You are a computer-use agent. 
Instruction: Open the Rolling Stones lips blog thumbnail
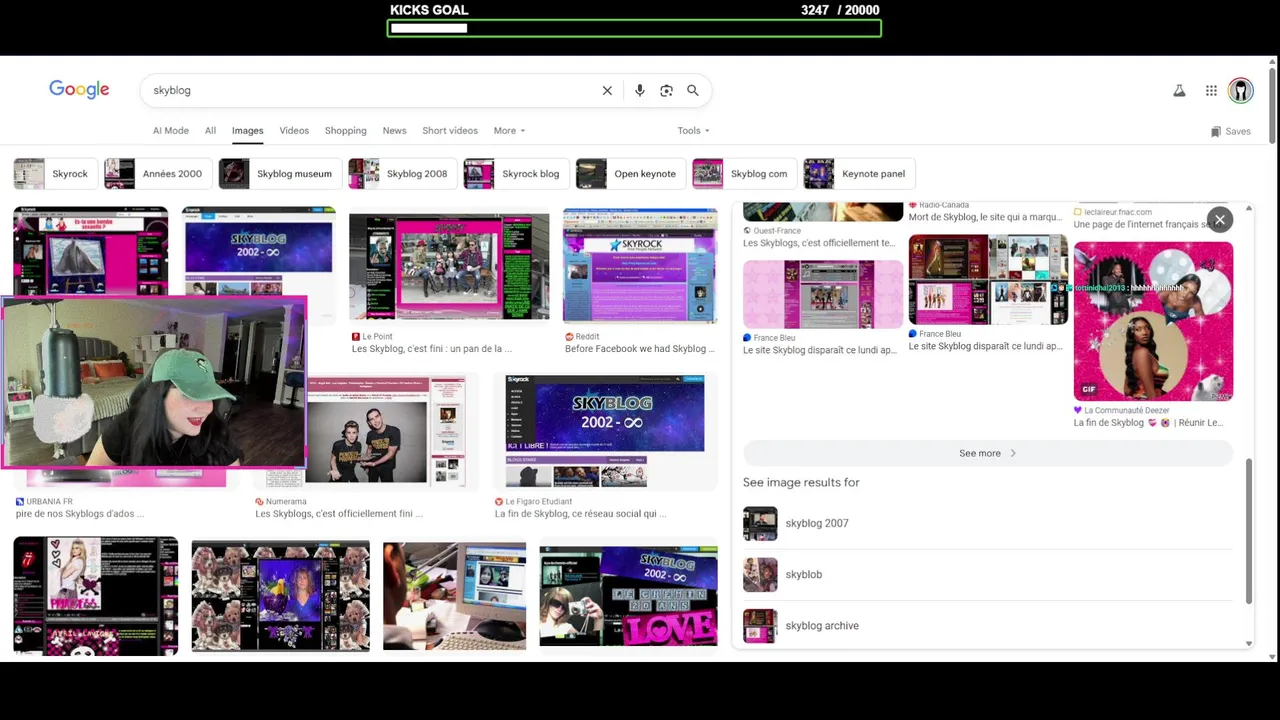96,596
